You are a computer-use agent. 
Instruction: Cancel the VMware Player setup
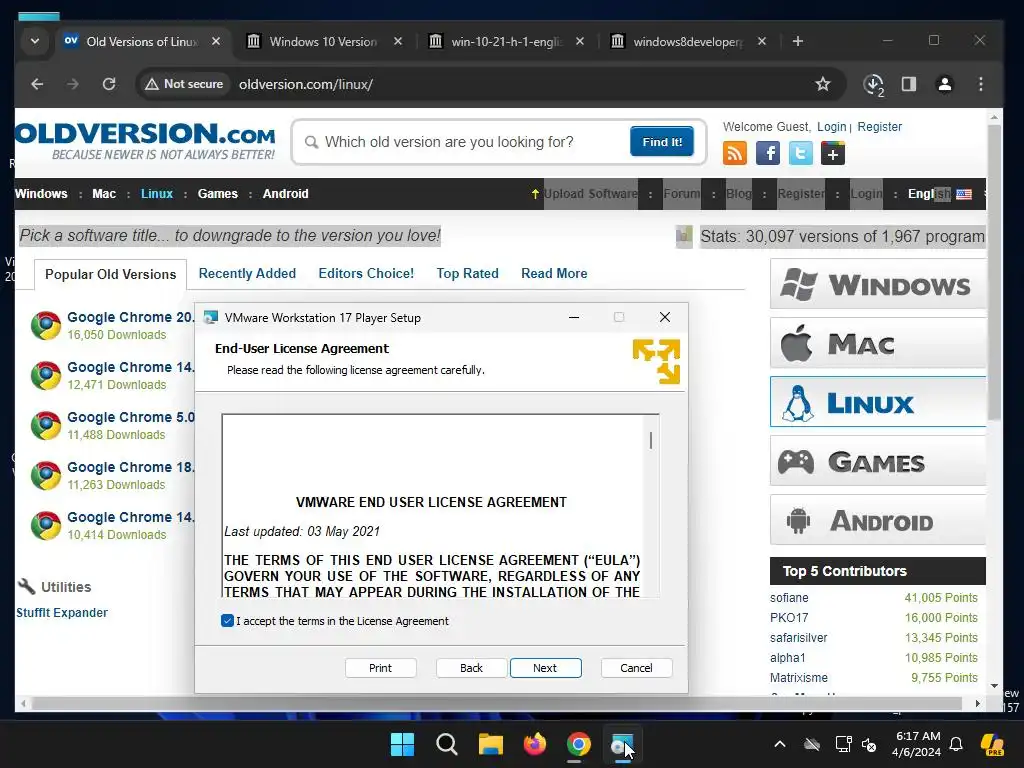click(x=636, y=668)
